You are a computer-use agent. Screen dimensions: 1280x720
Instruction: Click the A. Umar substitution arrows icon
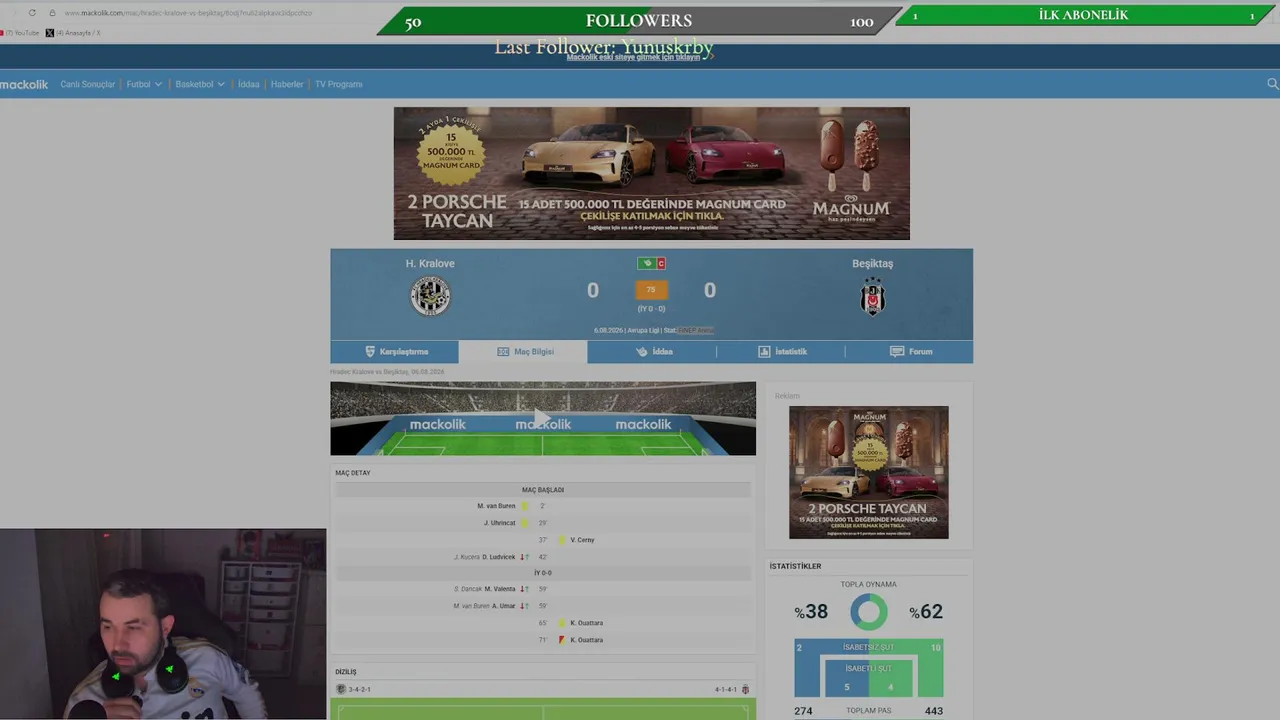[524, 606]
